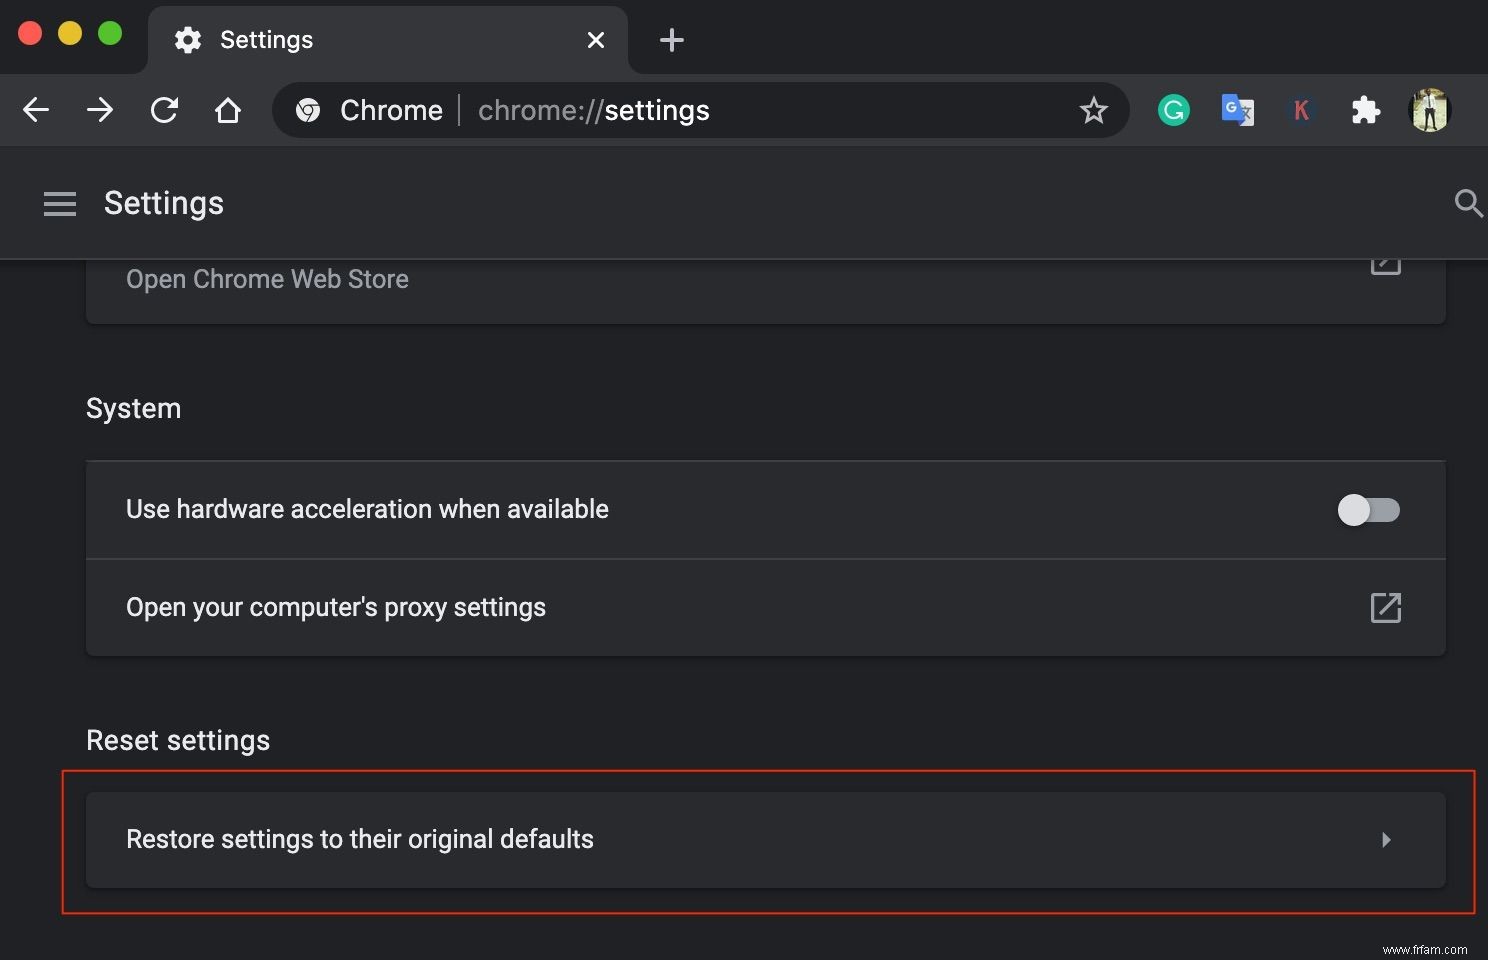Click the gear icon on Settings tab
The width and height of the screenshot is (1488, 960).
point(188,40)
